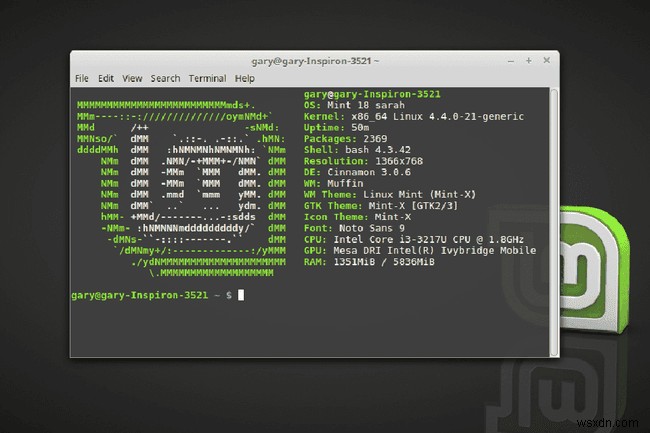Image resolution: width=650 pixels, height=433 pixels.
Task: Open the File menu
Action: 82,78
